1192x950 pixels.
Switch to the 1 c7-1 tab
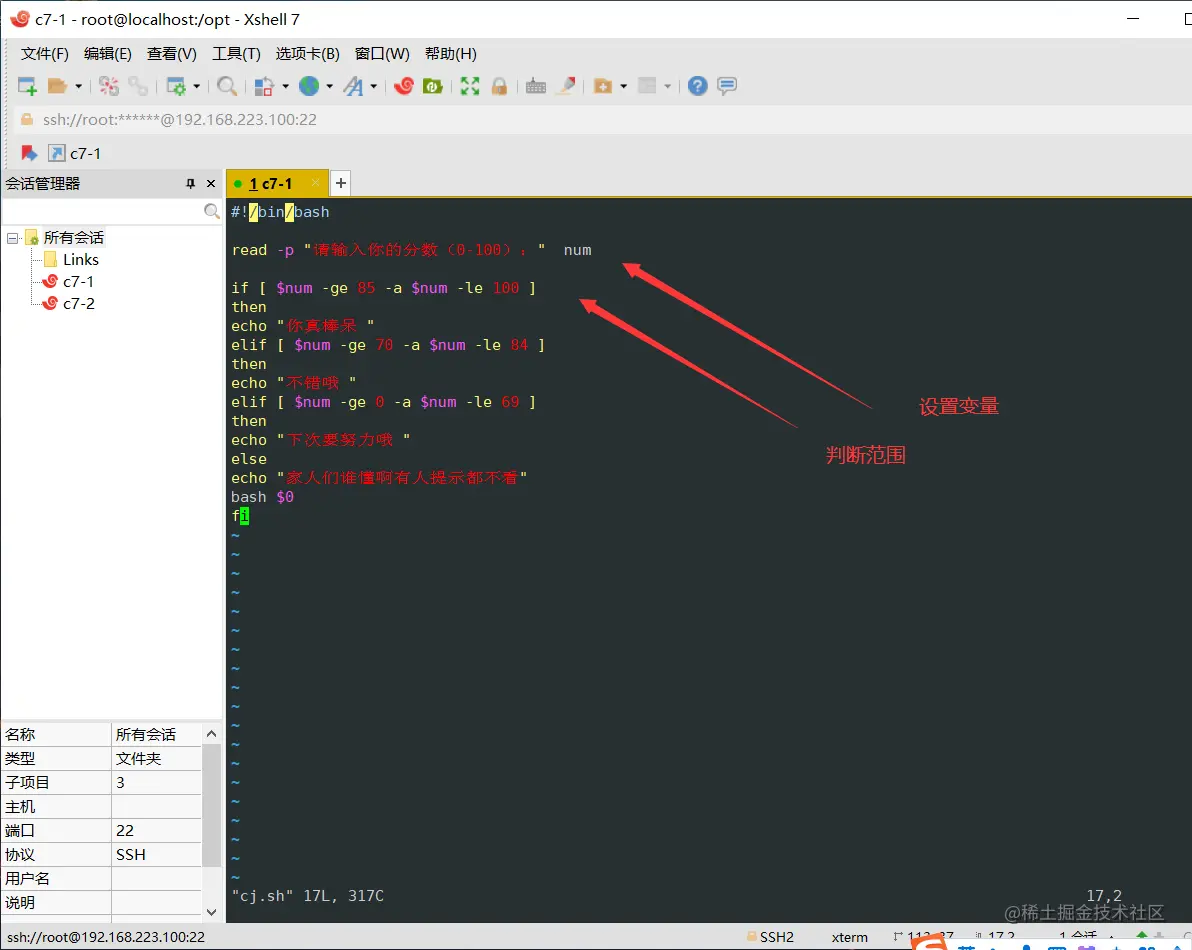(x=271, y=184)
